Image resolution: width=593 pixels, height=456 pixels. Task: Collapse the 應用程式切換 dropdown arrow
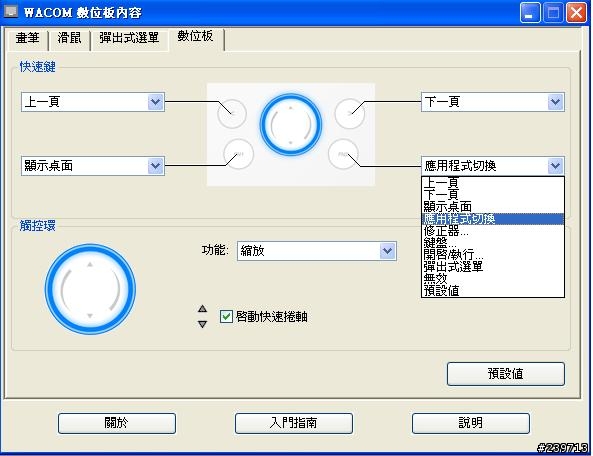coord(556,166)
